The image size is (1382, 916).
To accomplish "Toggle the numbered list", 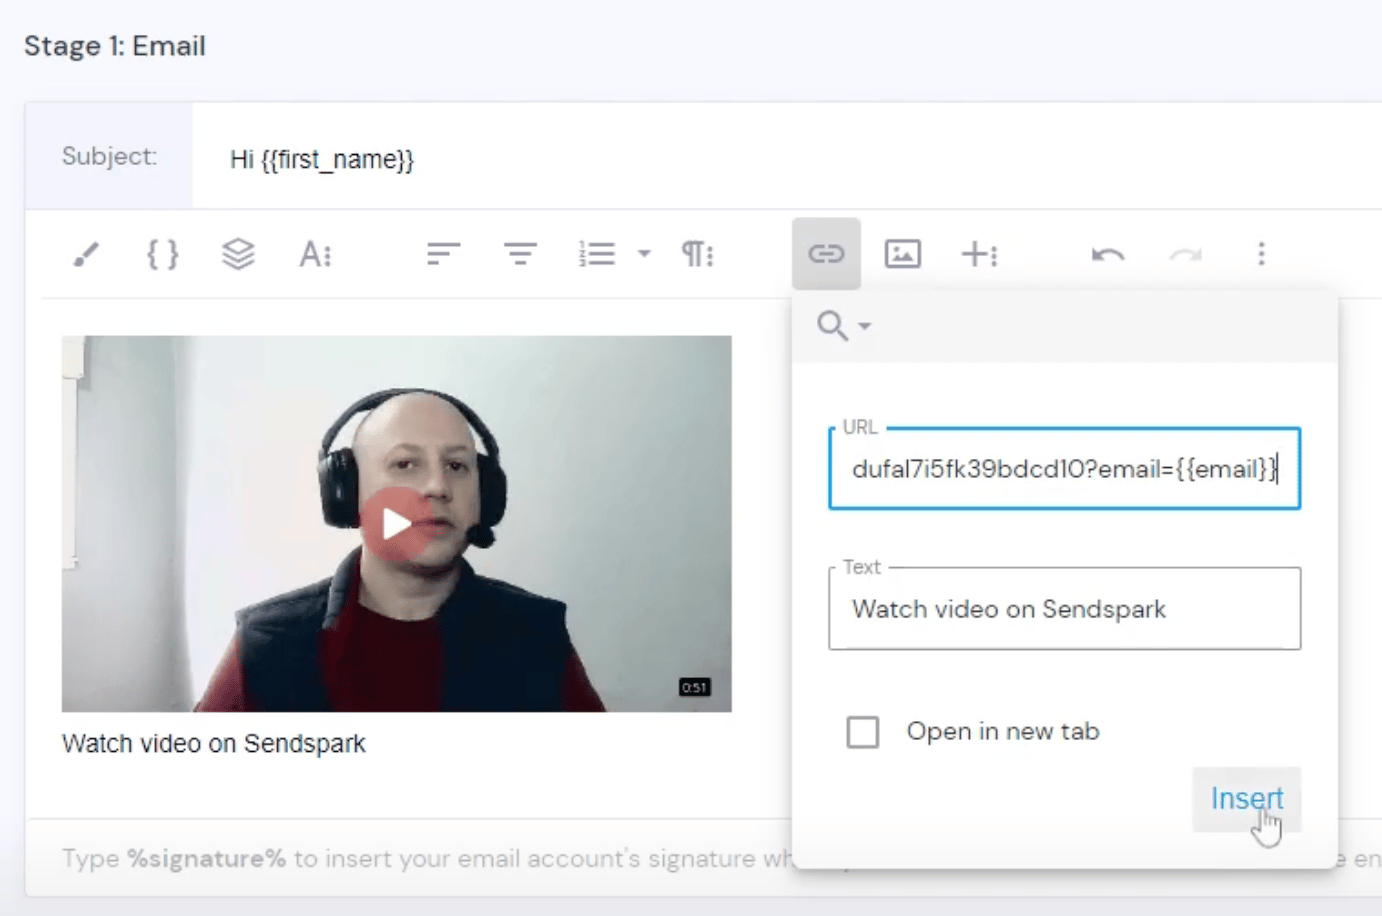I will tap(597, 254).
